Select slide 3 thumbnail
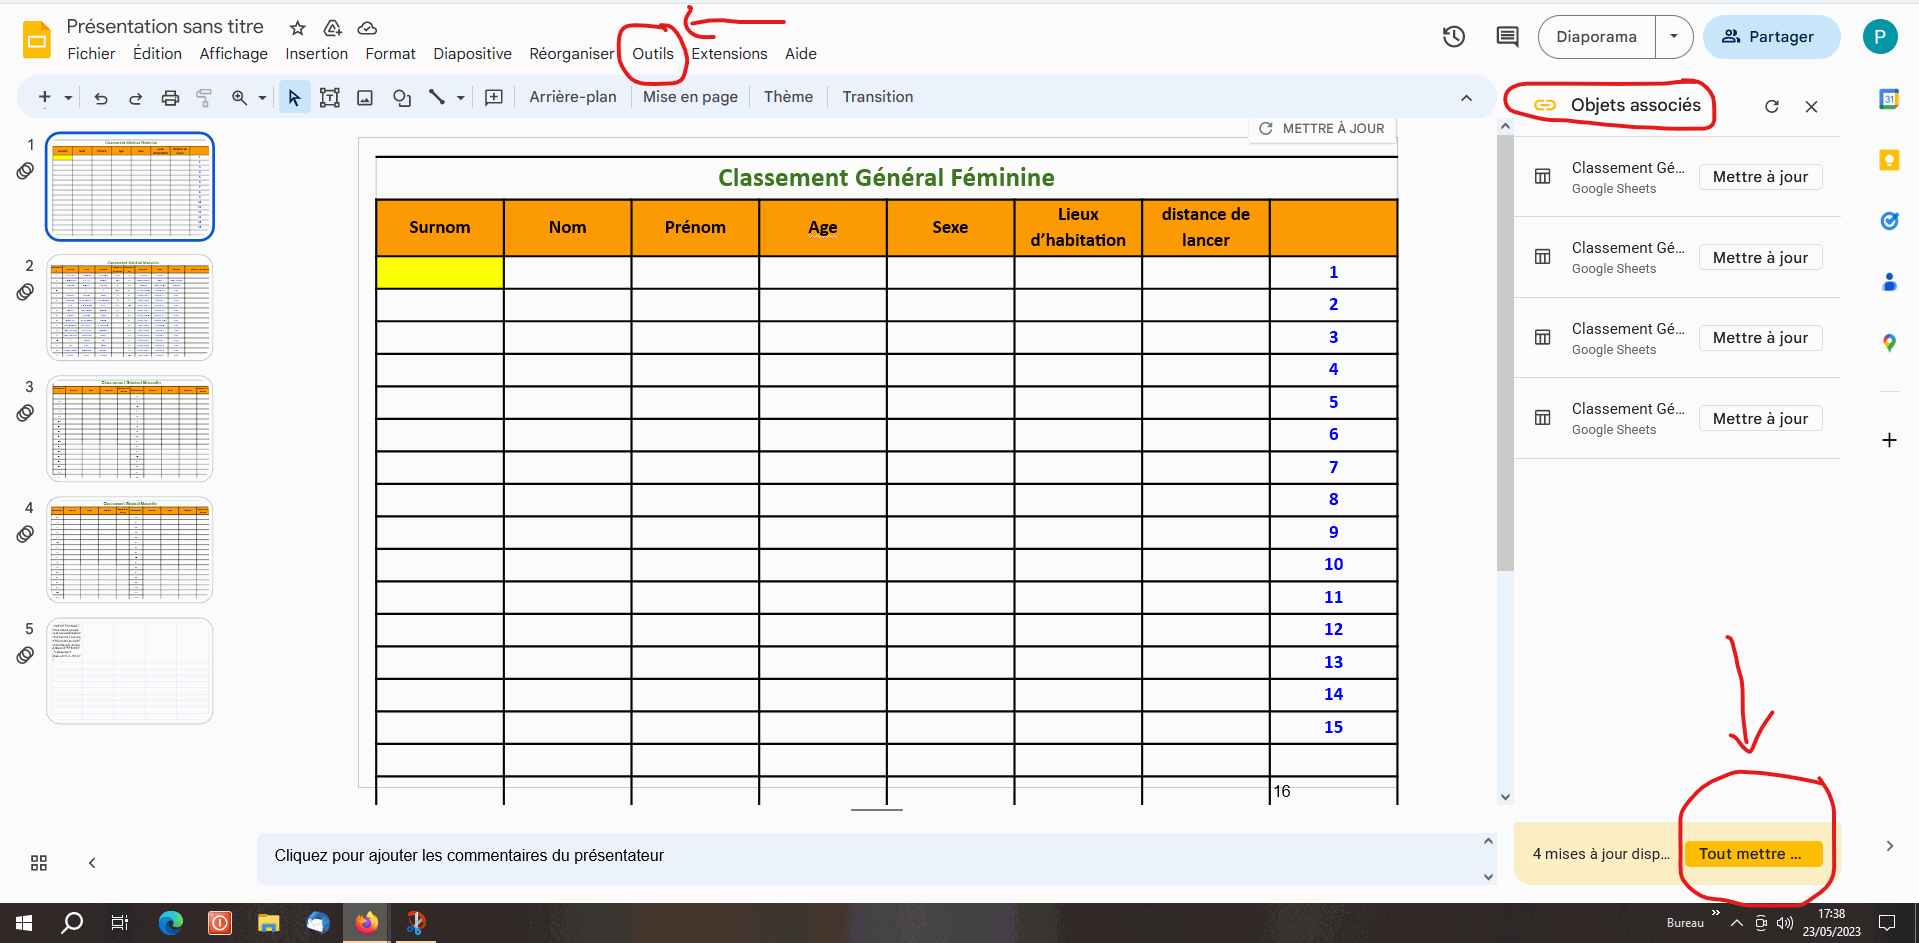Viewport: 1919px width, 943px height. pyautogui.click(x=130, y=429)
